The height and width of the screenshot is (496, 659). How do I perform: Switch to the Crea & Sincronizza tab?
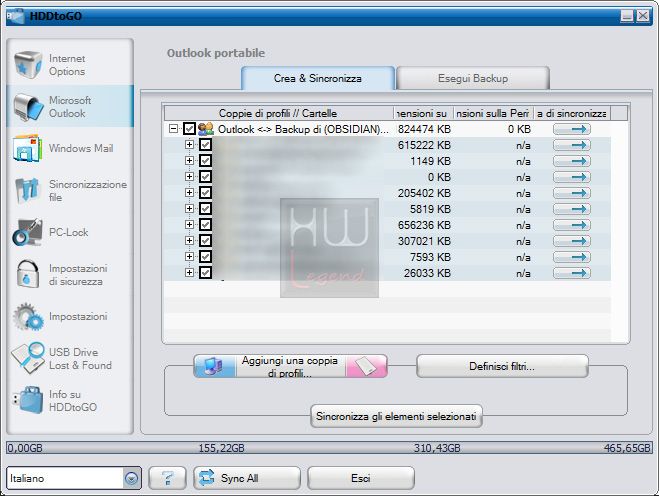pyautogui.click(x=318, y=78)
